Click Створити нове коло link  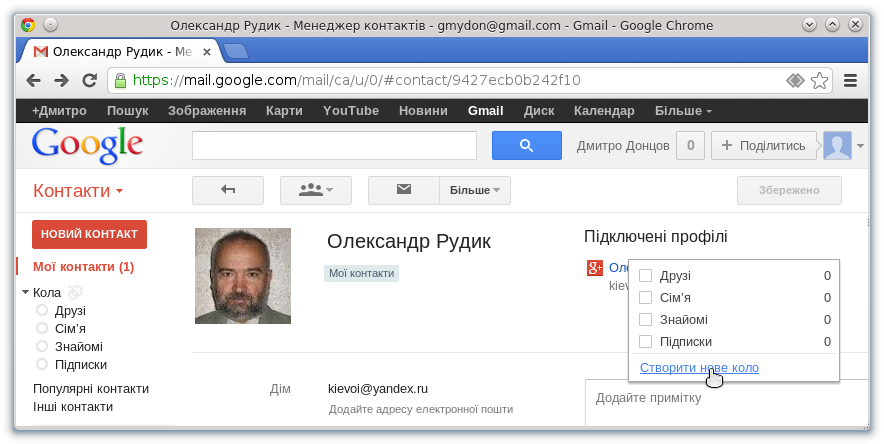coord(699,368)
